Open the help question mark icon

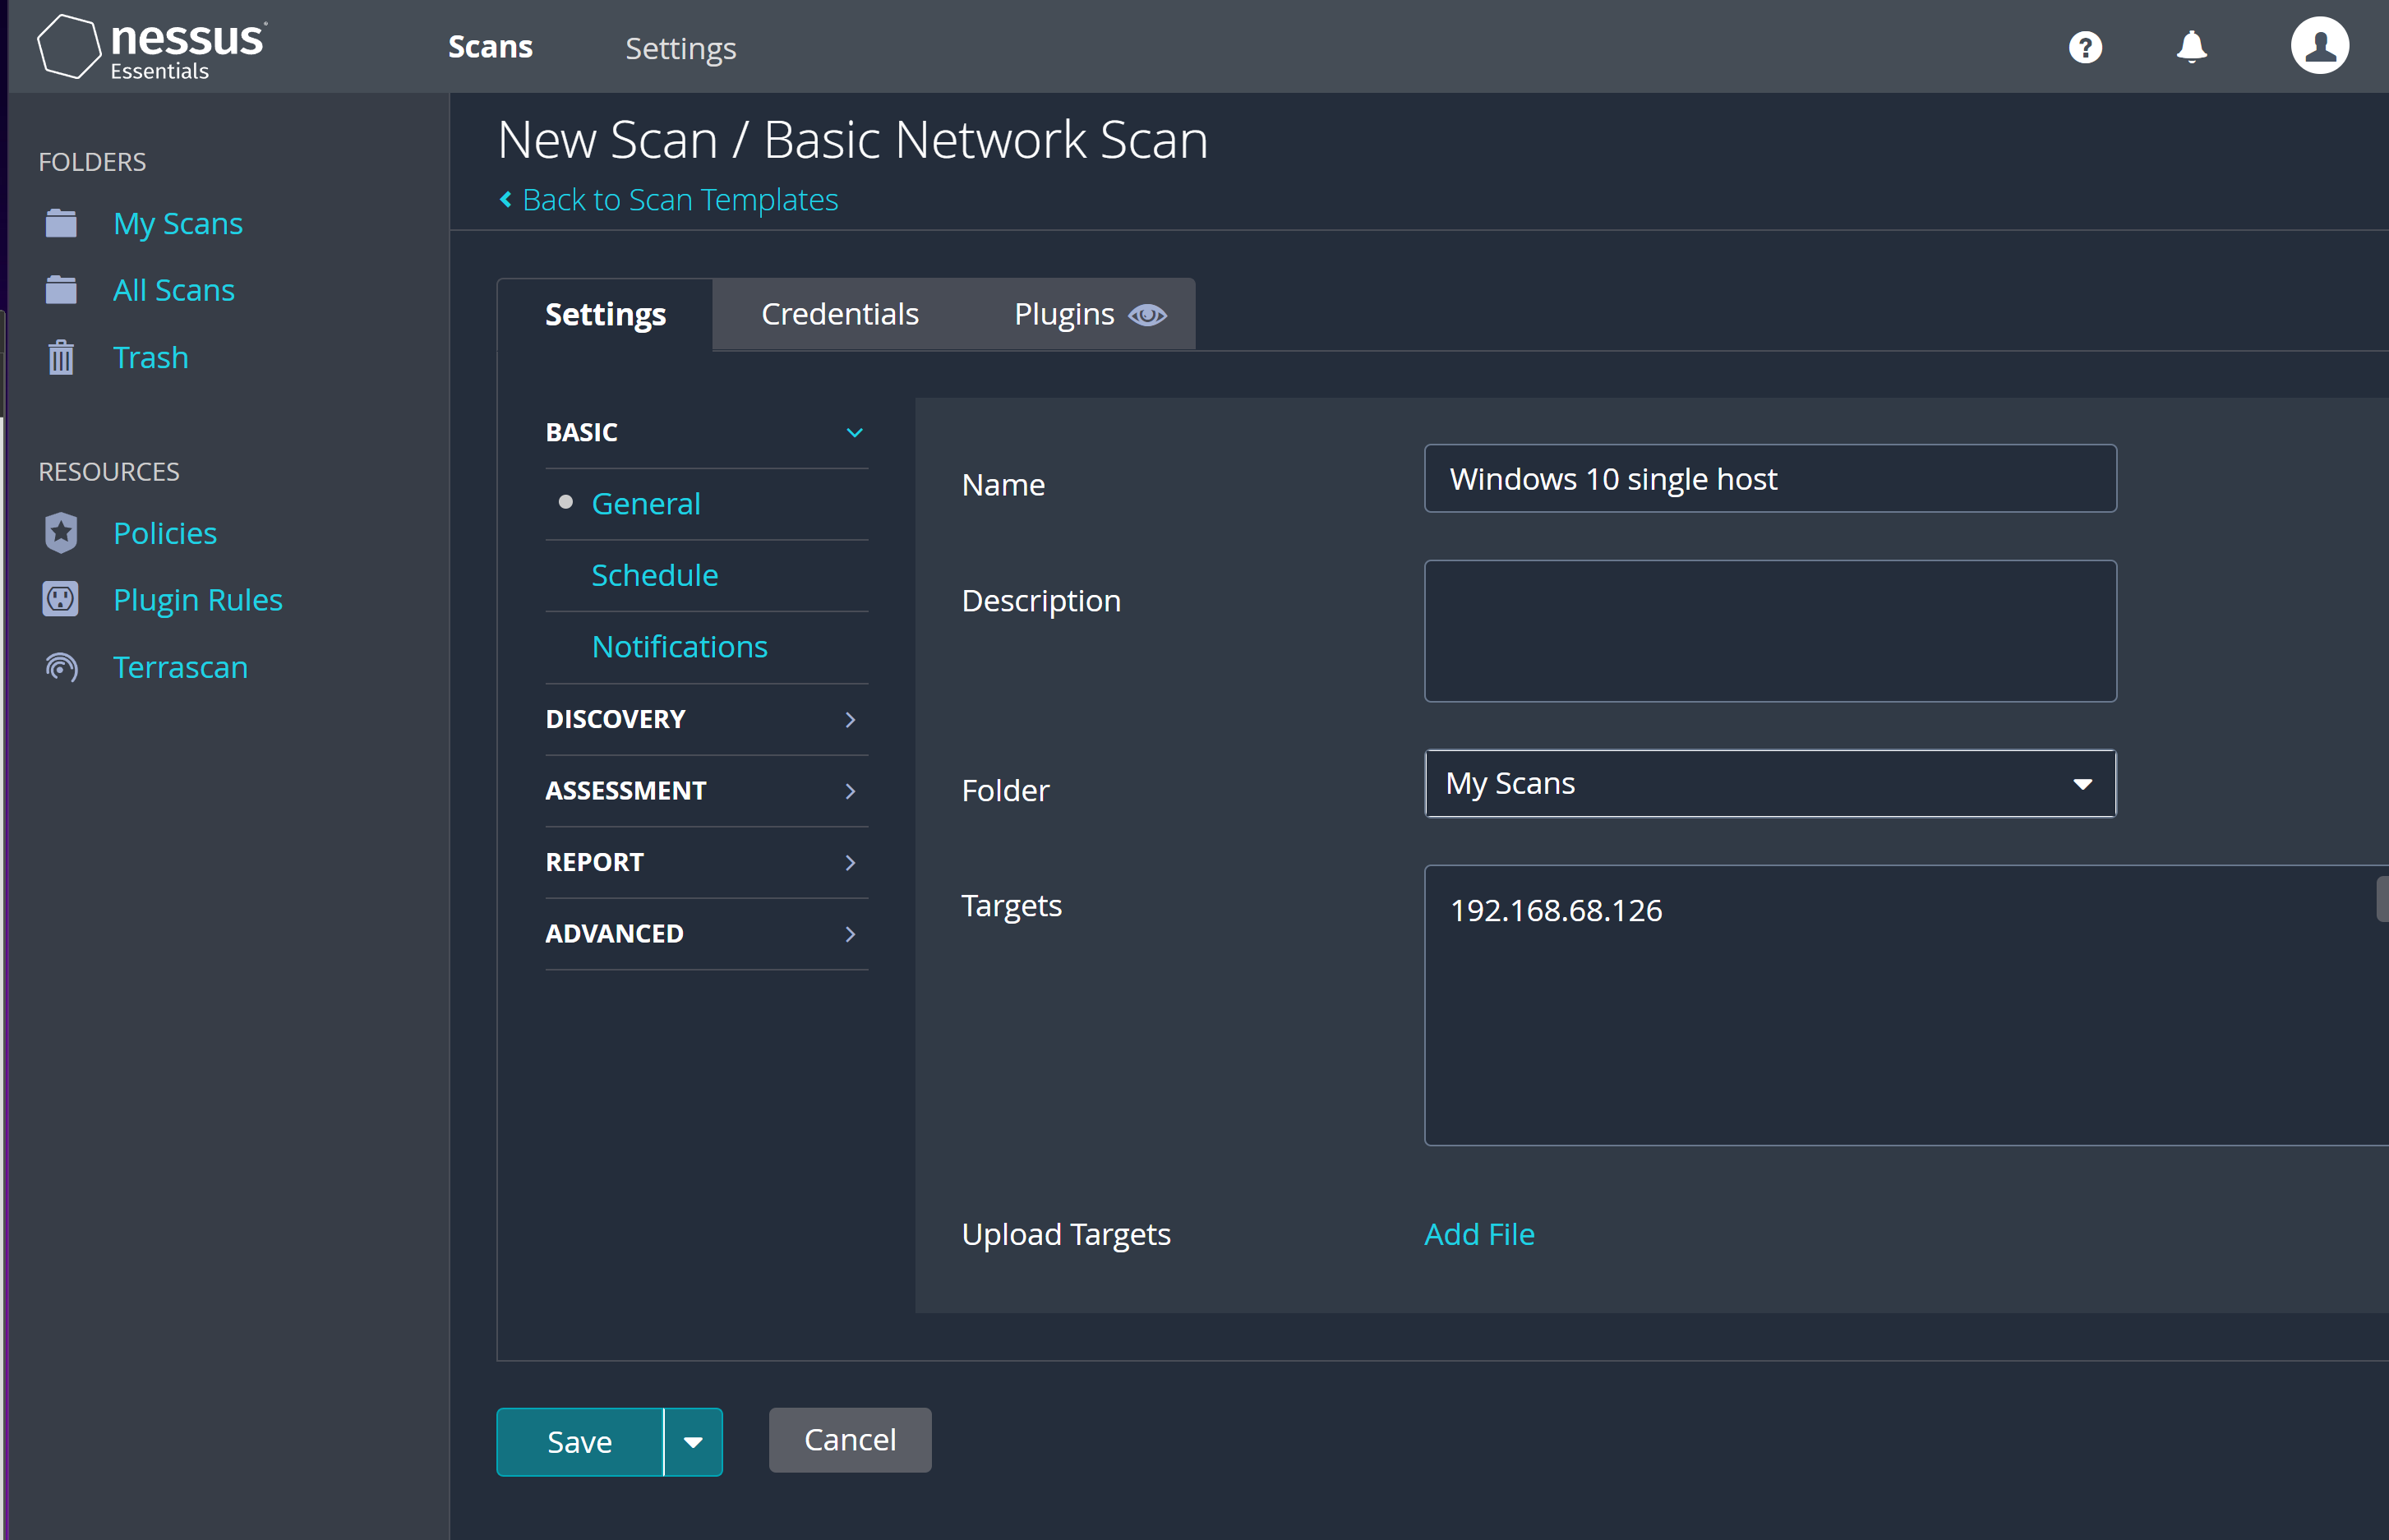[2086, 46]
